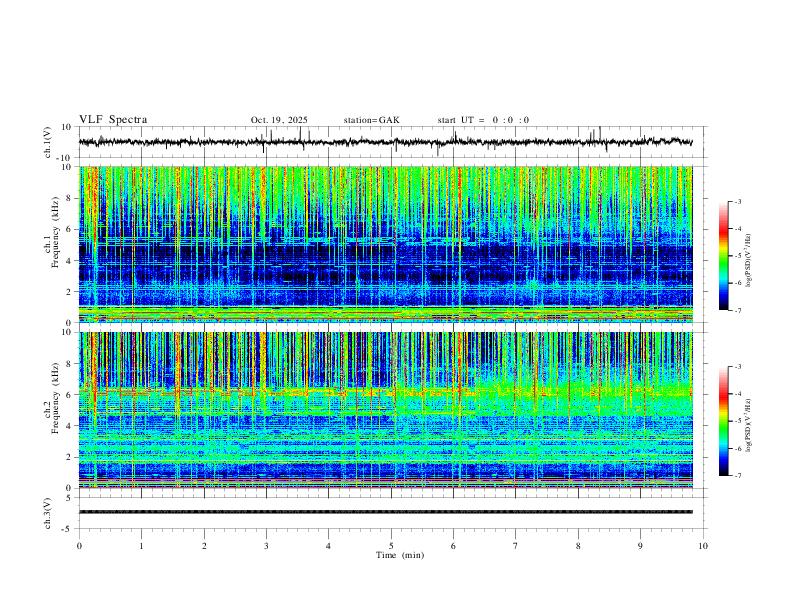Click the 'VLF Spectra' plot title

click(113, 120)
